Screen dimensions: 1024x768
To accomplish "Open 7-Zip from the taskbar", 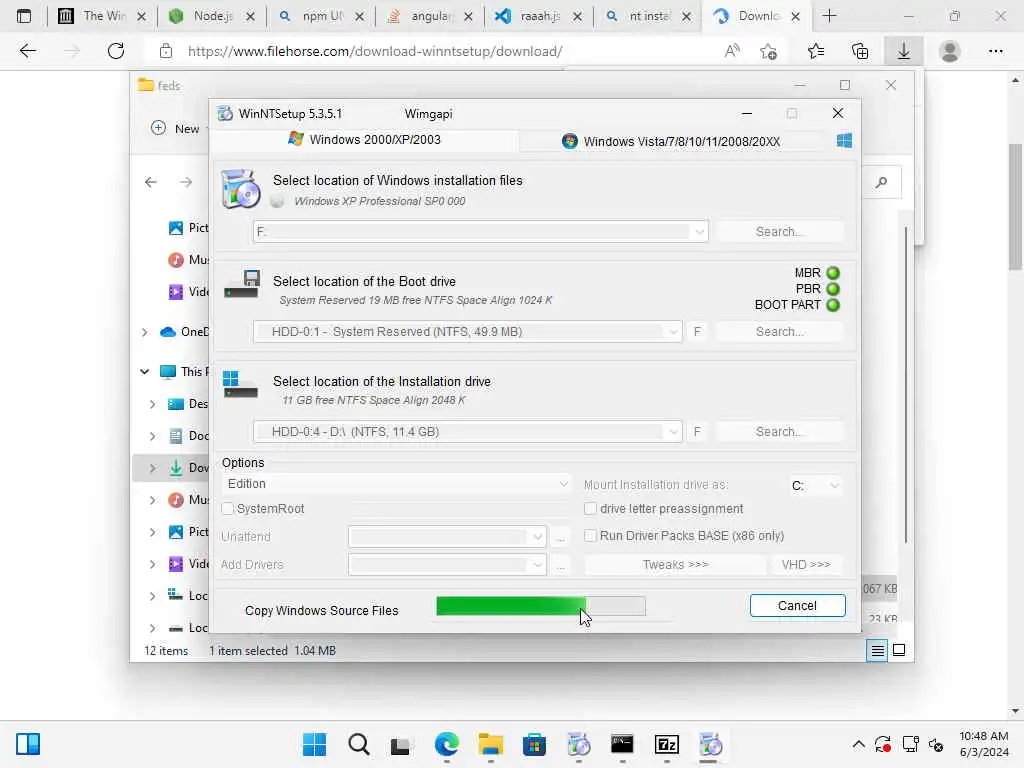I will [667, 744].
